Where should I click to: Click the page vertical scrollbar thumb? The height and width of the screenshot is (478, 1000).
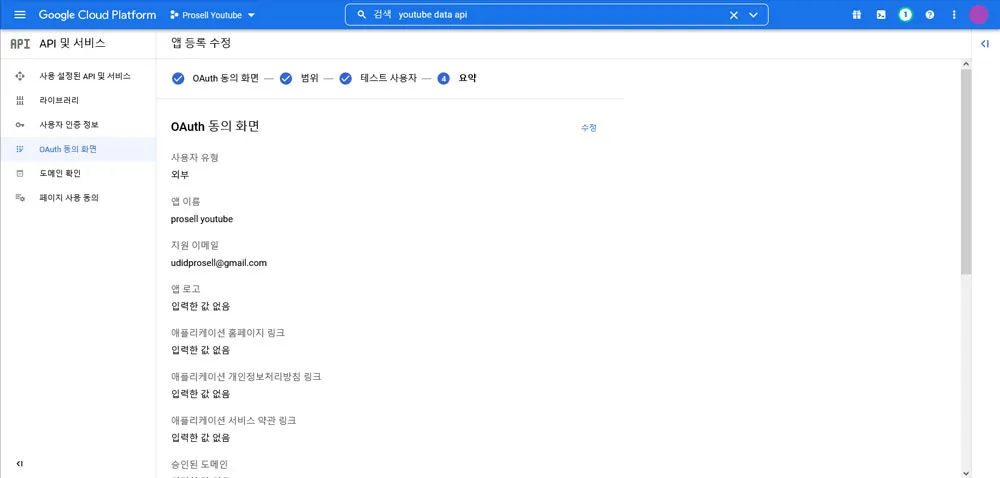966,172
